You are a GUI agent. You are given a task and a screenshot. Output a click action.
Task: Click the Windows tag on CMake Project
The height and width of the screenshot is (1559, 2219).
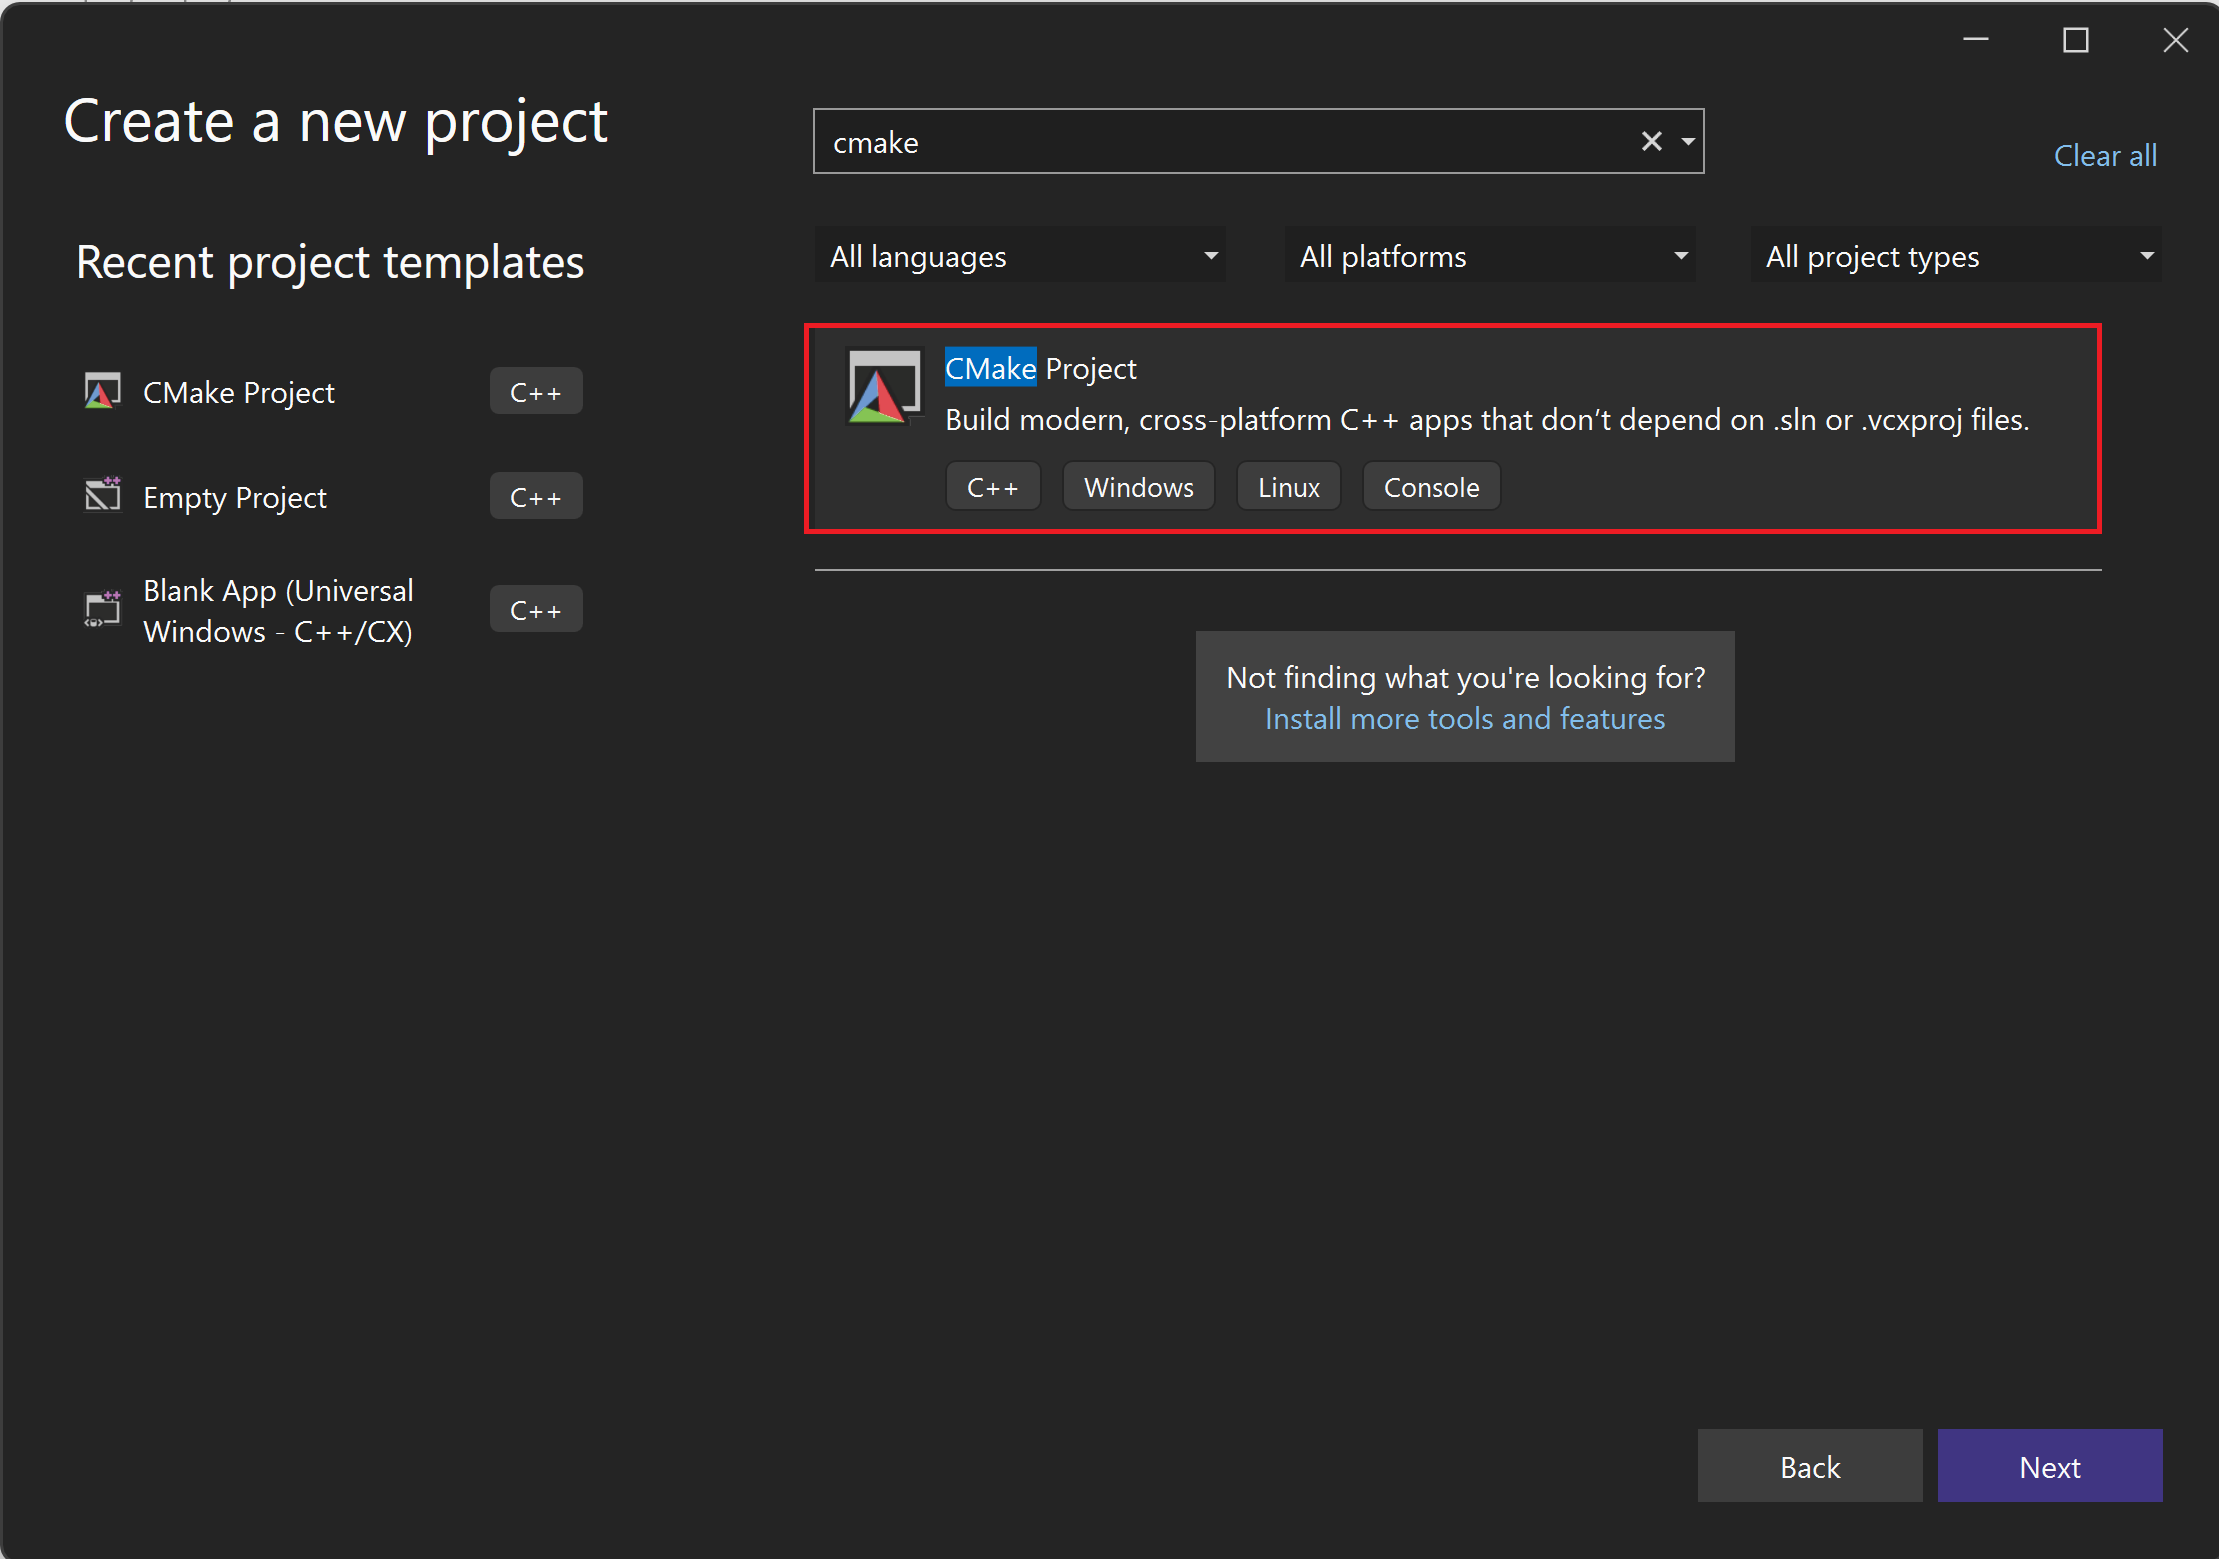pos(1137,488)
